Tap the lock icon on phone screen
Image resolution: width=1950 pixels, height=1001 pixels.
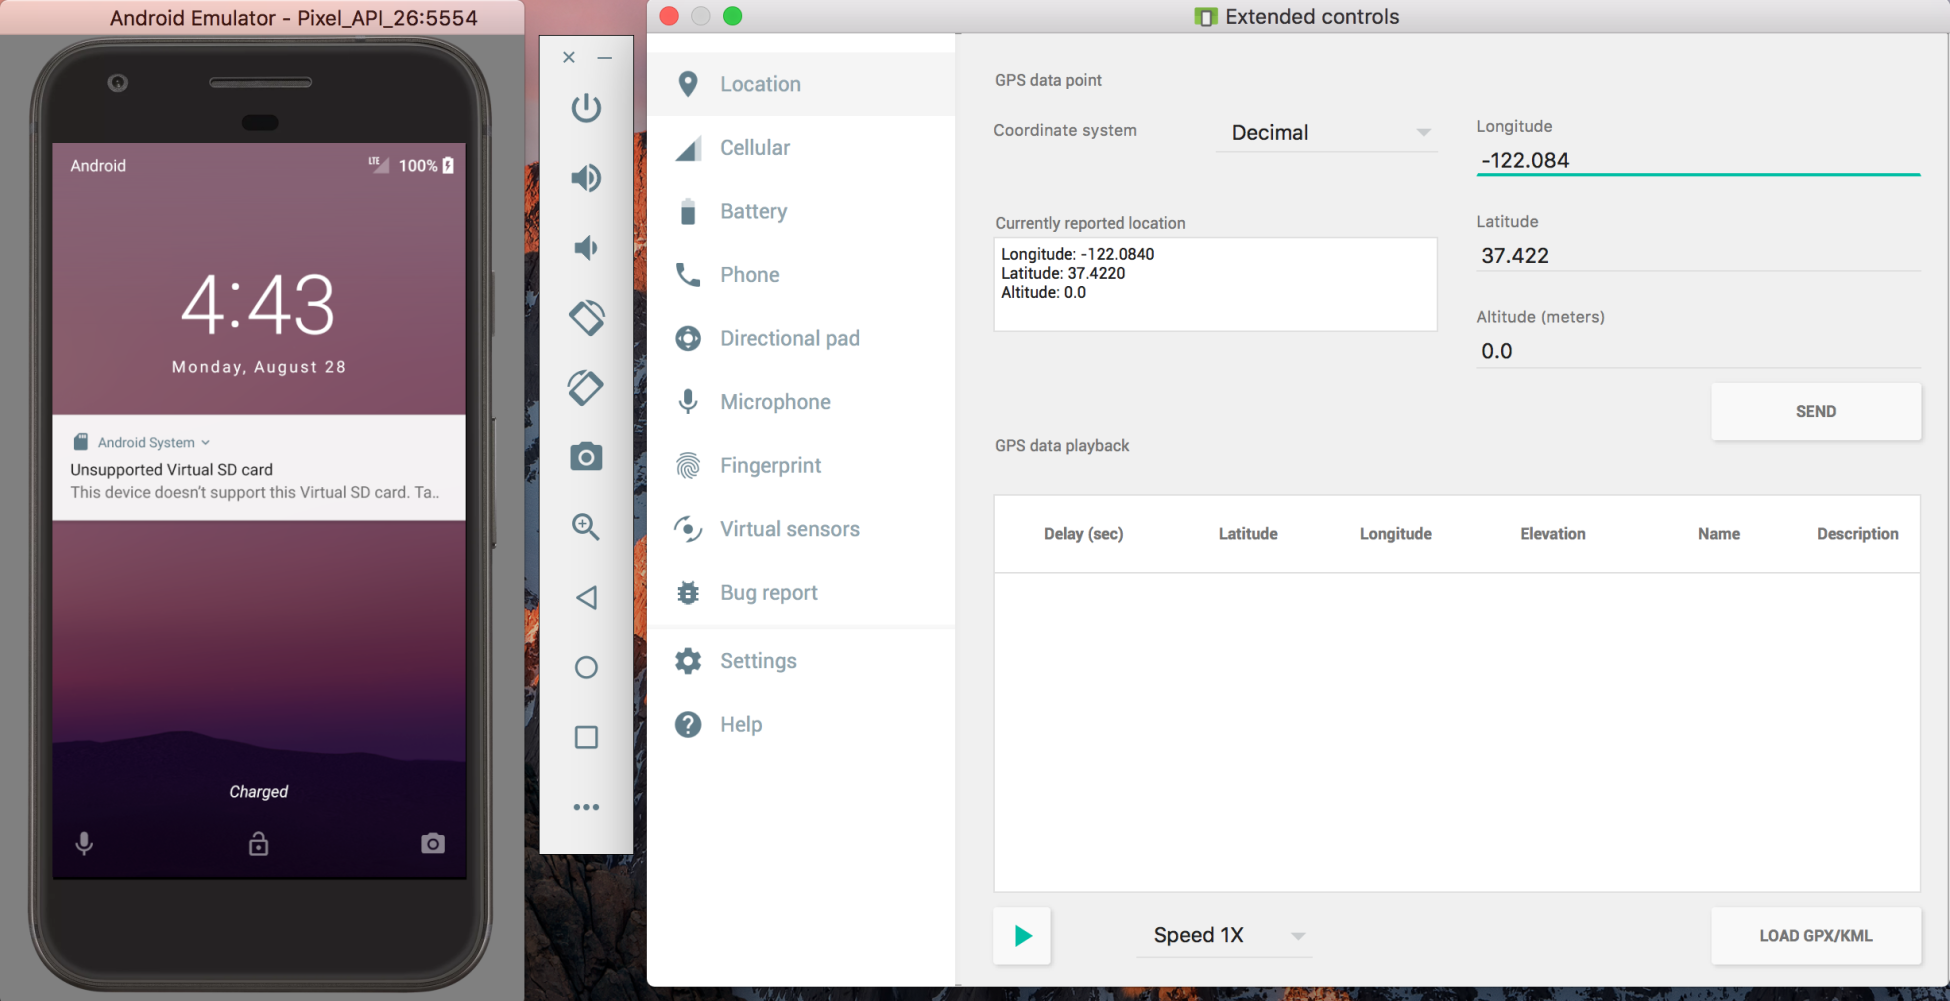pyautogui.click(x=258, y=844)
